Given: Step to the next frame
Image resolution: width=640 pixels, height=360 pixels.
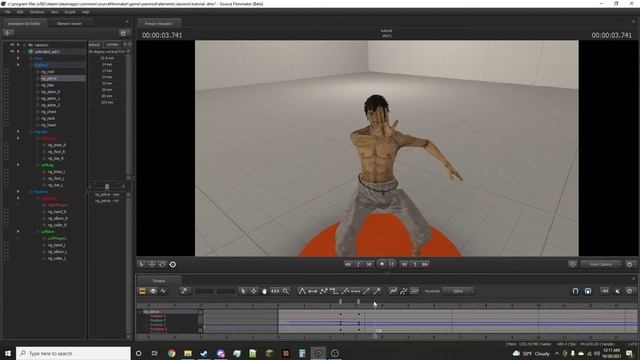Looking at the screenshot, I should [404, 264].
